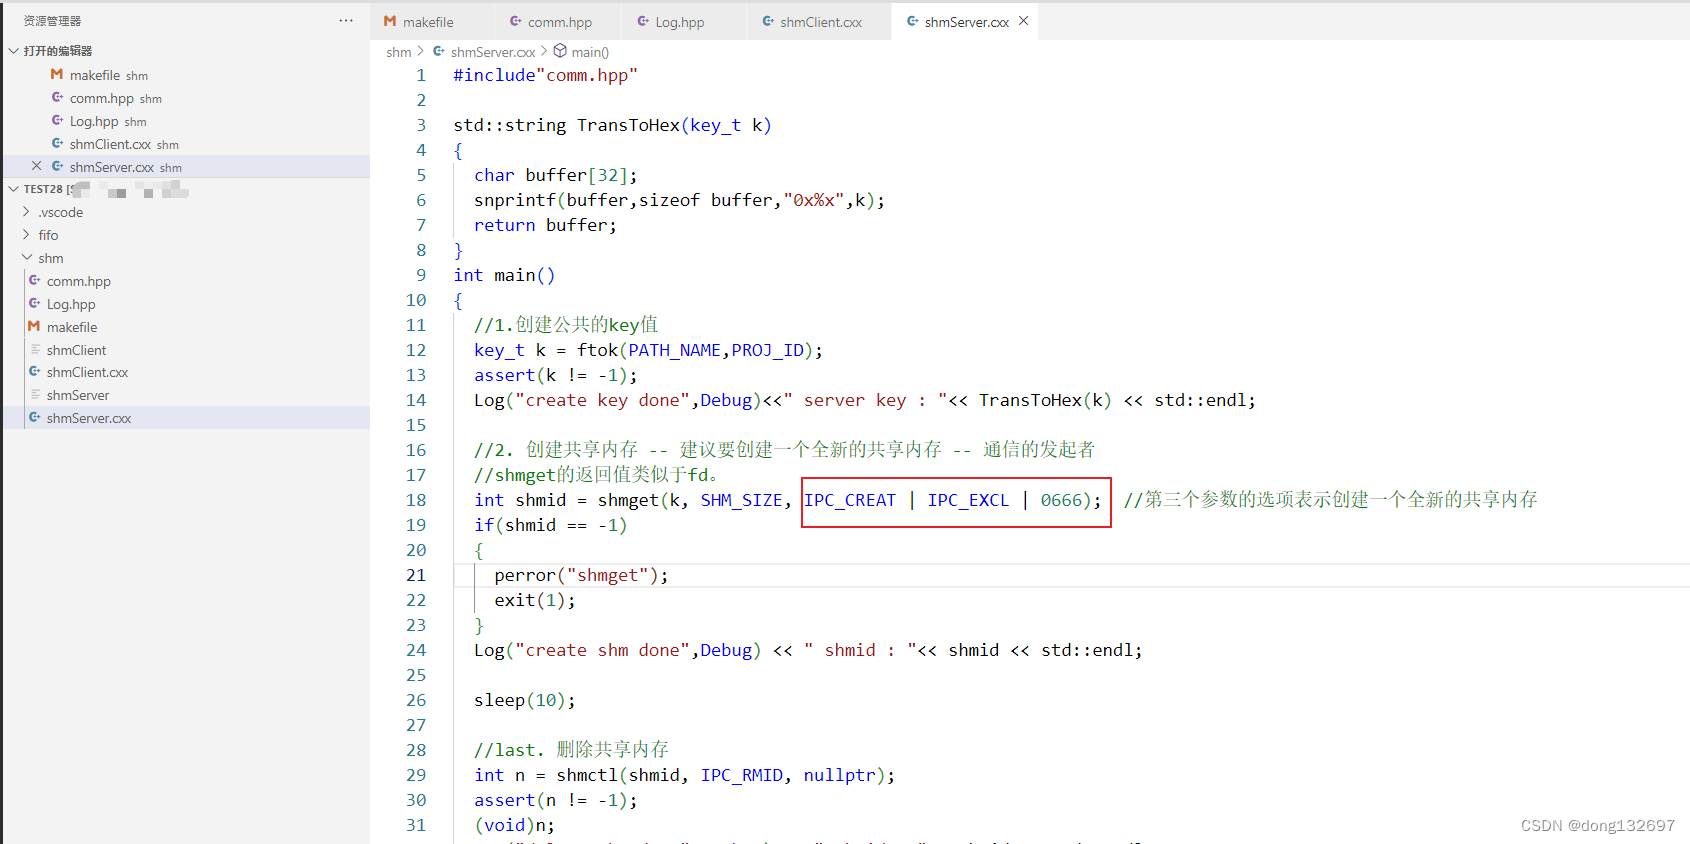This screenshot has width=1690, height=844.
Task: Collapse the open editors section
Action: 13,50
